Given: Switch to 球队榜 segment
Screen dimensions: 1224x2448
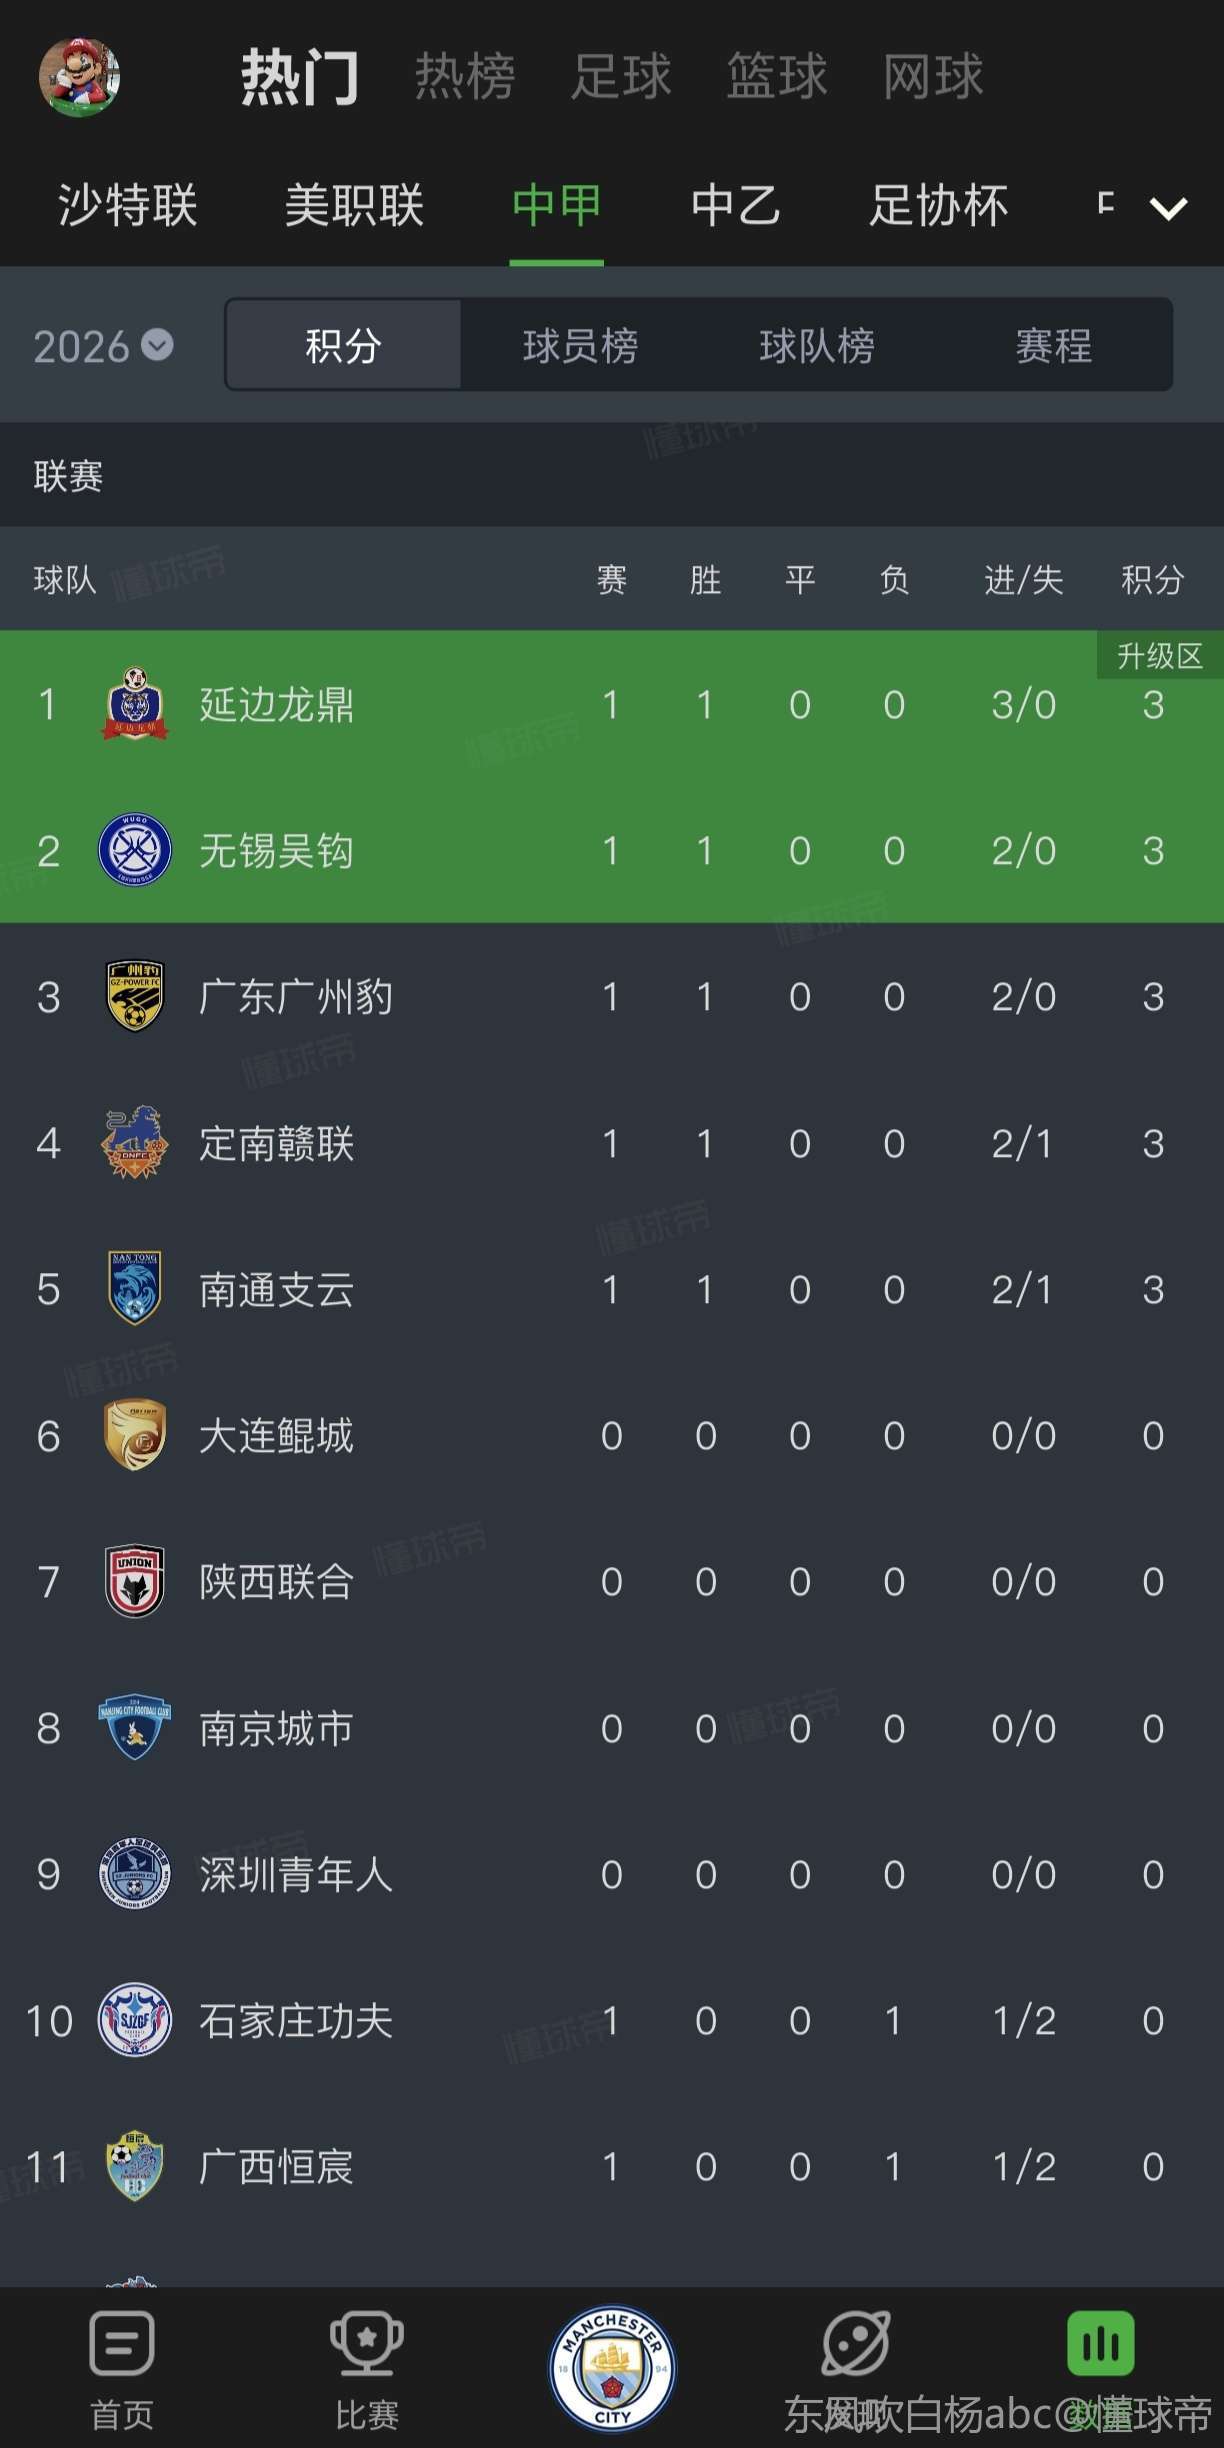Looking at the screenshot, I should (817, 346).
